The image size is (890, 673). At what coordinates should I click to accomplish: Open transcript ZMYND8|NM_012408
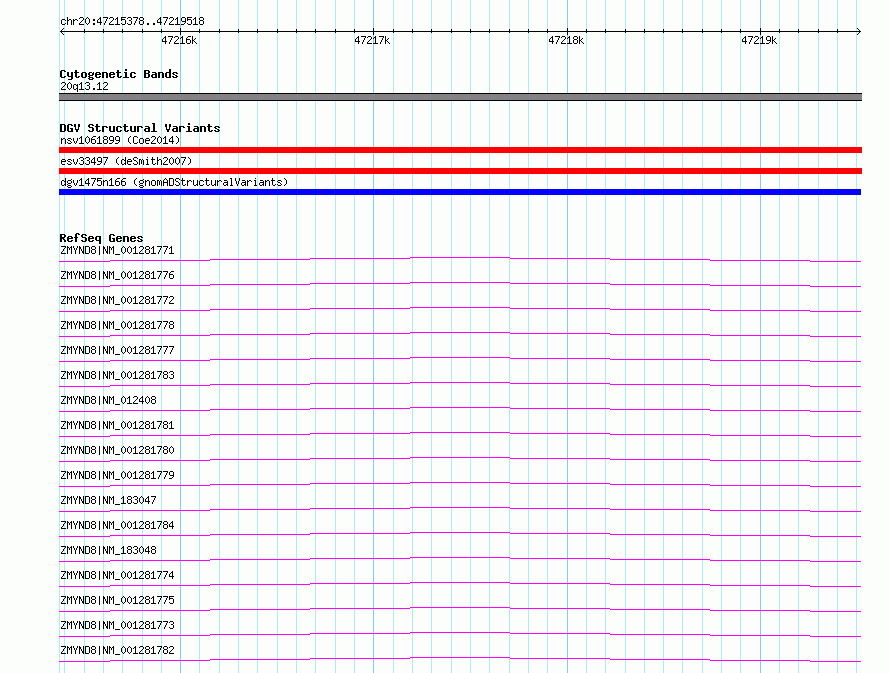tap(108, 400)
